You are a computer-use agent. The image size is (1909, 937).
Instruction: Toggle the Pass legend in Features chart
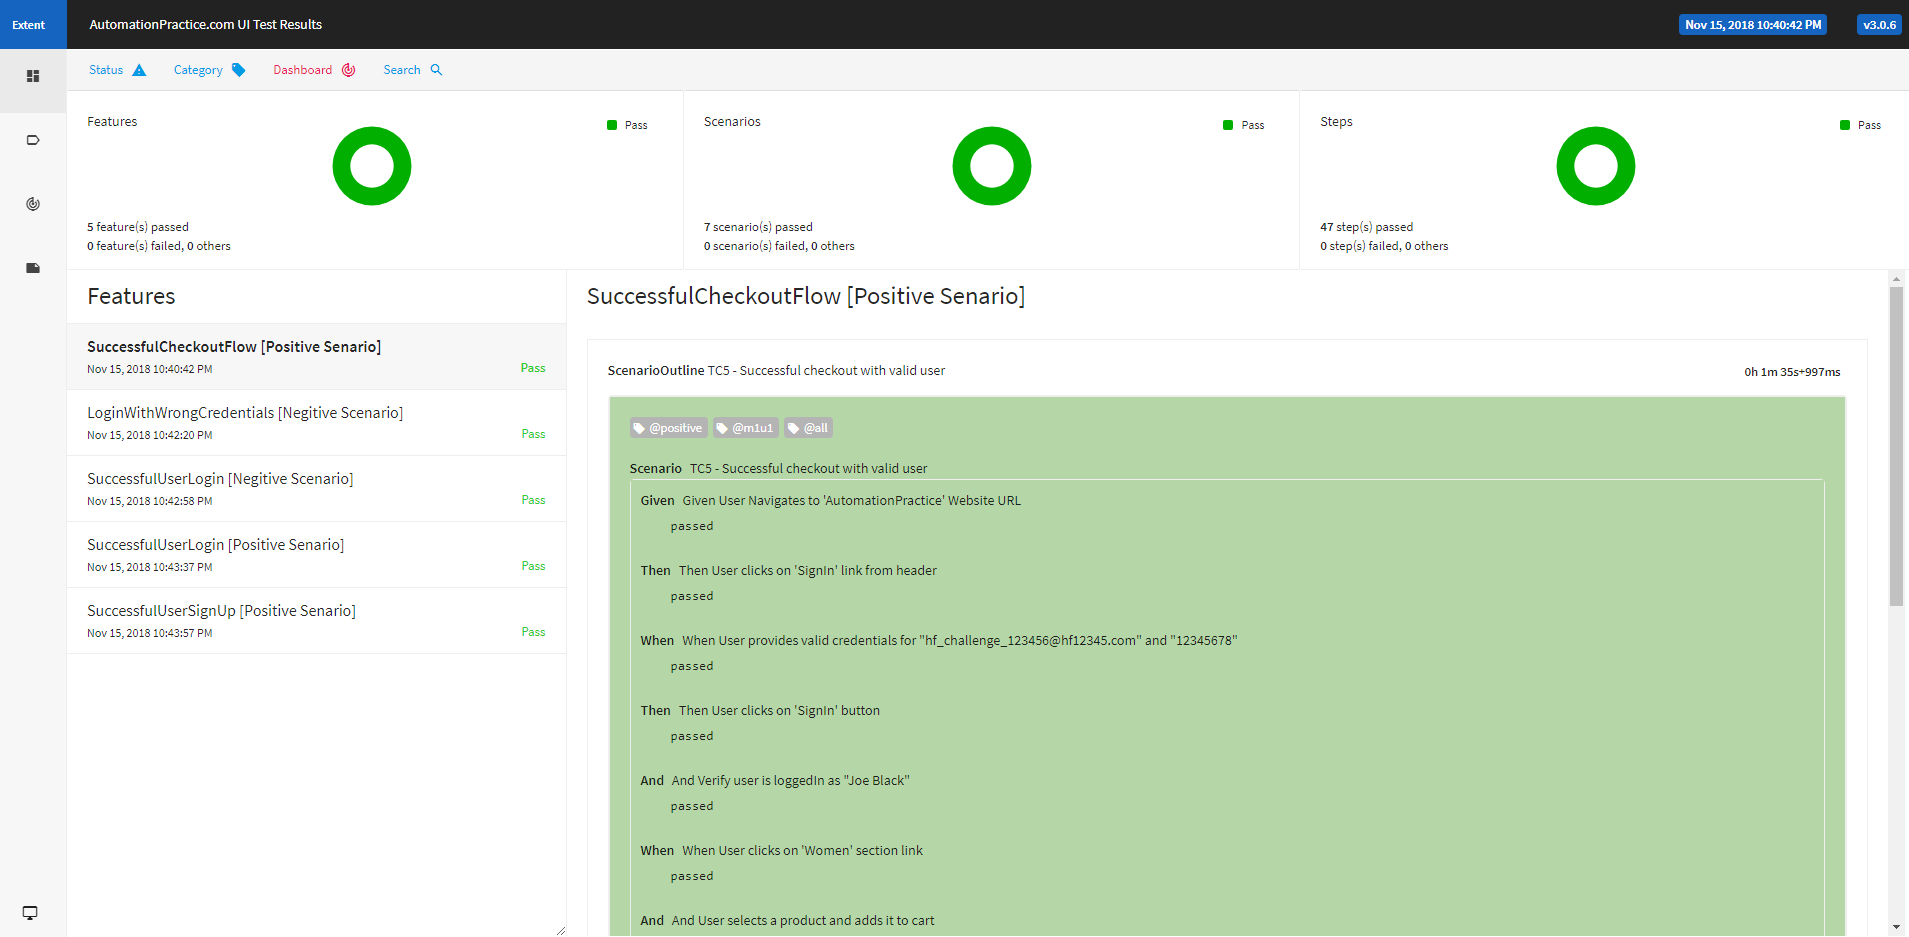tap(627, 125)
